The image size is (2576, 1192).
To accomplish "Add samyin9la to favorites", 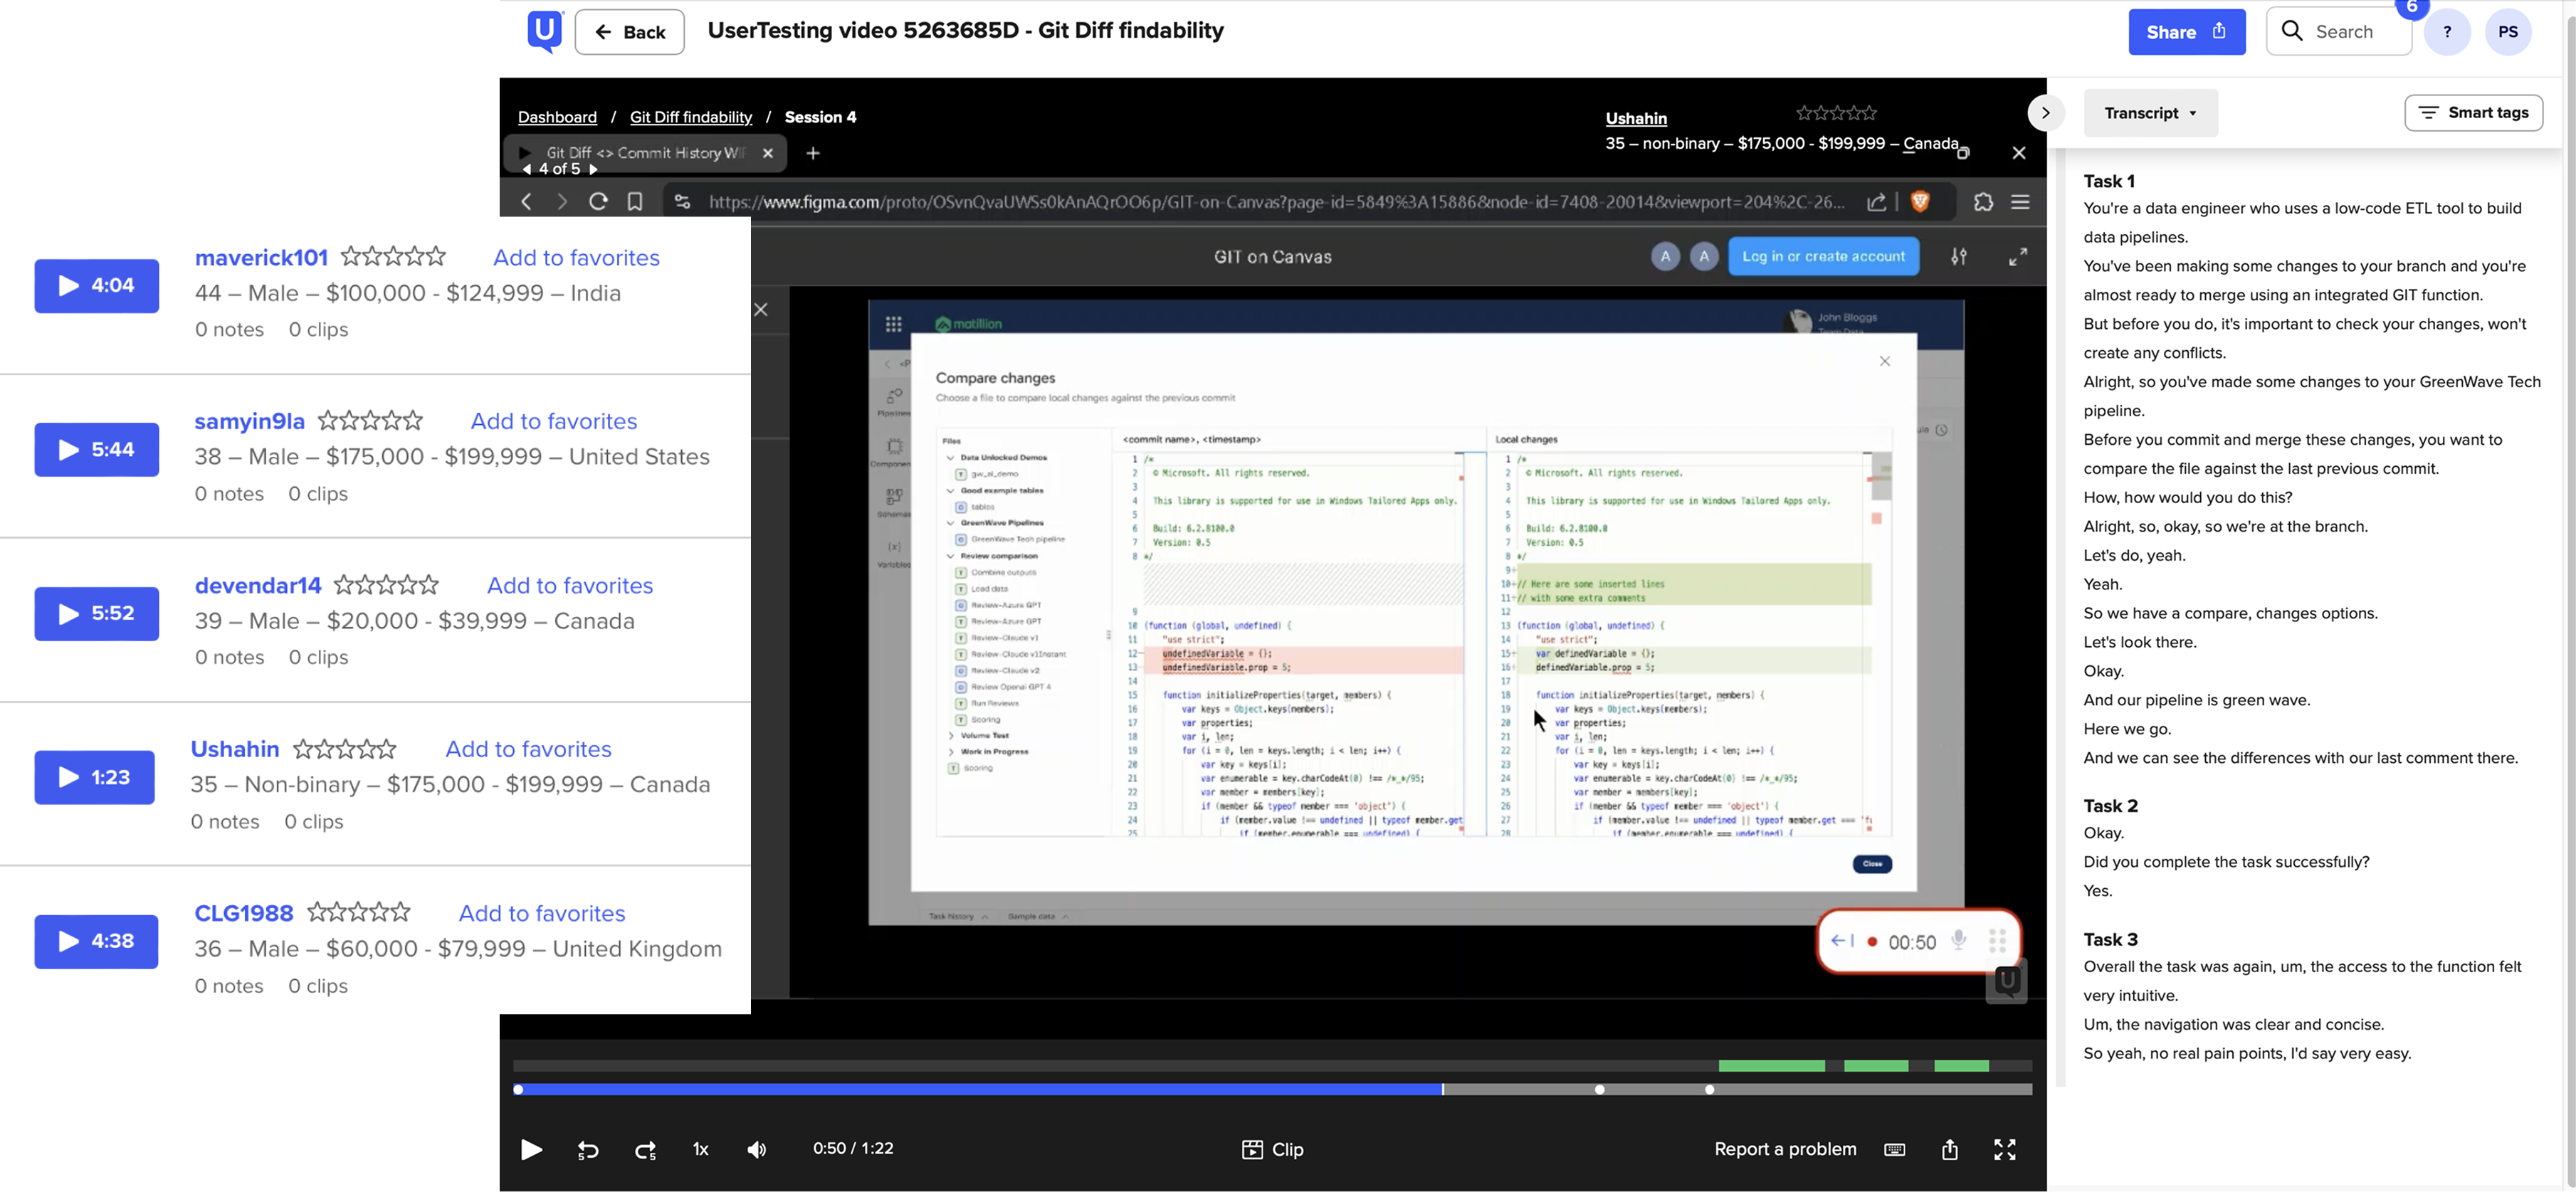I will click(553, 421).
